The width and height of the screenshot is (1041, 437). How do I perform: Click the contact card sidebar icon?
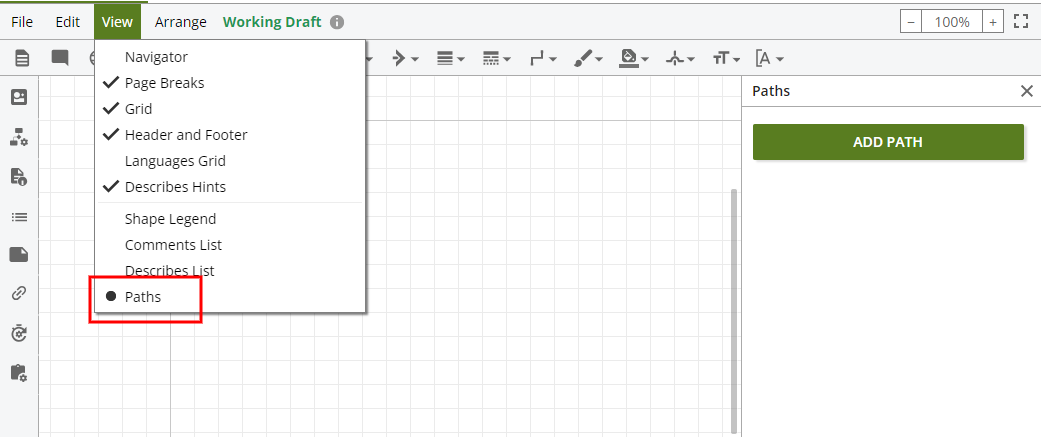(18, 97)
